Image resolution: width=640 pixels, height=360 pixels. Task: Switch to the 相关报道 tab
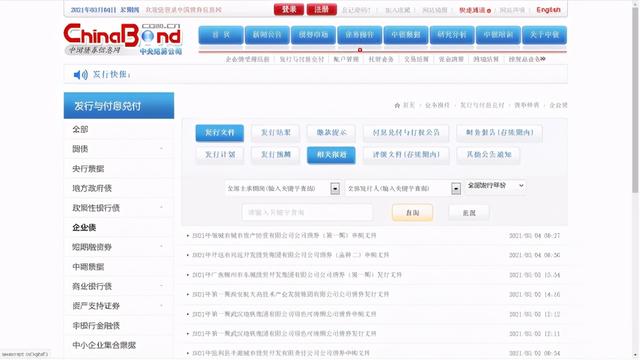coord(331,155)
